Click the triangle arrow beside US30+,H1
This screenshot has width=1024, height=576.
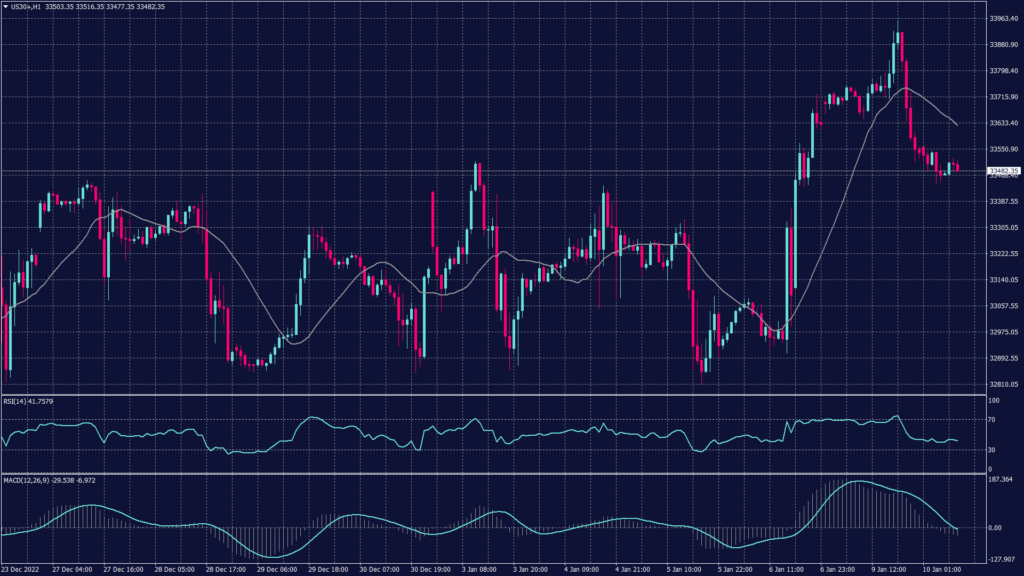point(6,8)
